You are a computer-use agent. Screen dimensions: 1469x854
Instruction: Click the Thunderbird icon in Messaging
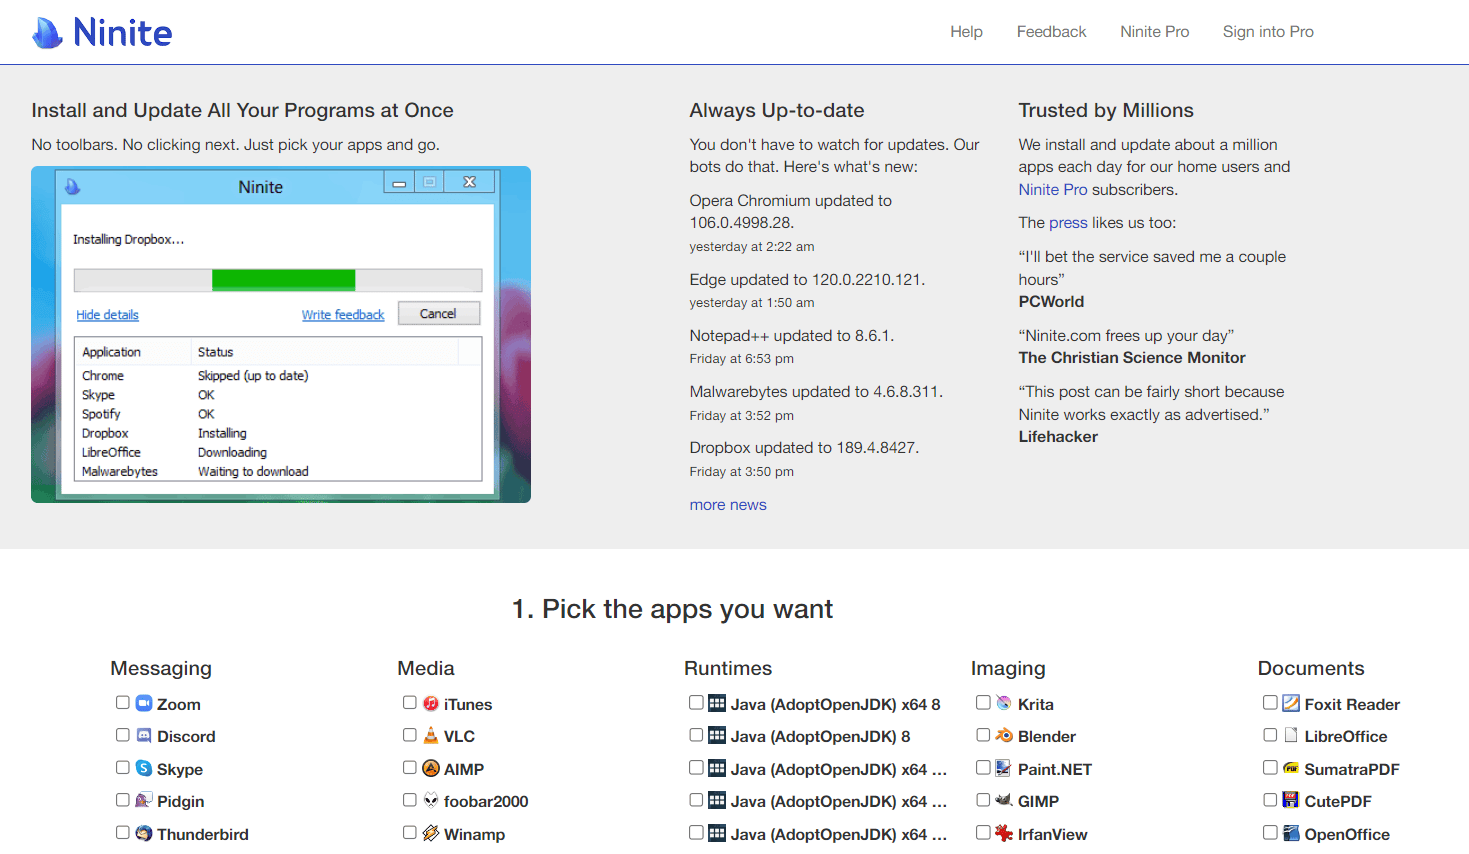(x=143, y=832)
